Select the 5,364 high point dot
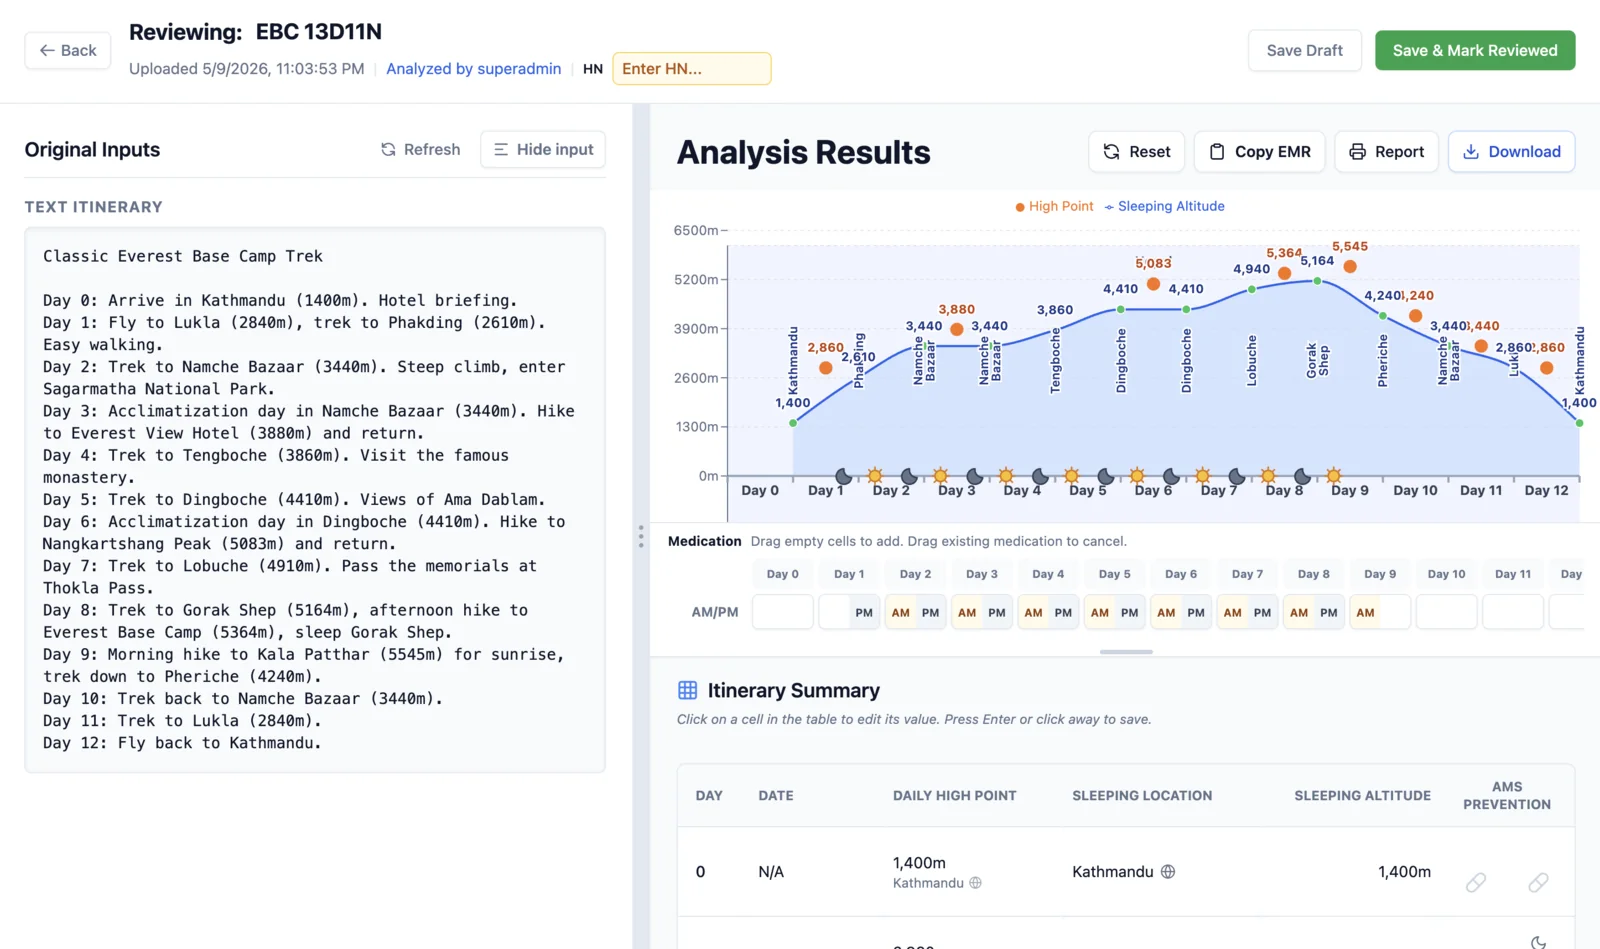The height and width of the screenshot is (949, 1600). [x=1284, y=273]
